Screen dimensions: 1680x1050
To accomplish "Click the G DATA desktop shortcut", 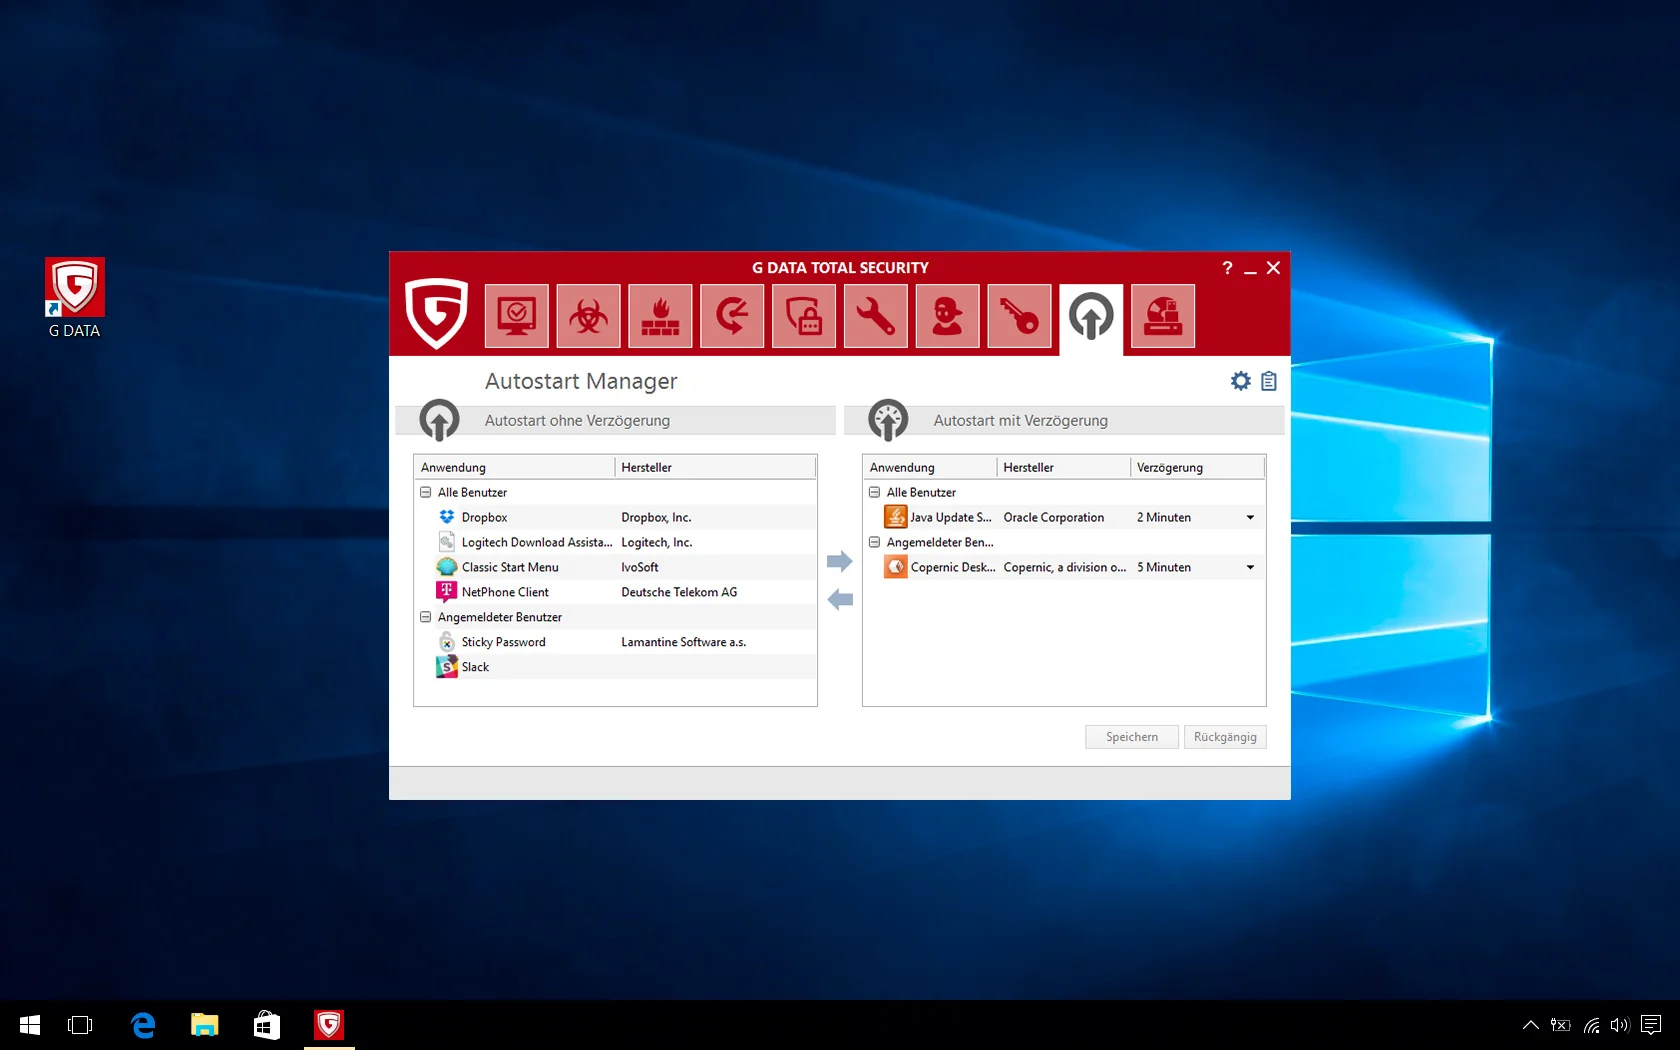I will click(75, 299).
